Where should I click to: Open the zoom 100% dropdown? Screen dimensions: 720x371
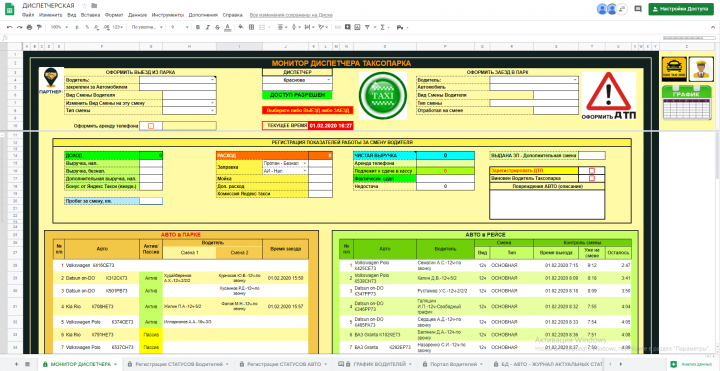coord(58,27)
